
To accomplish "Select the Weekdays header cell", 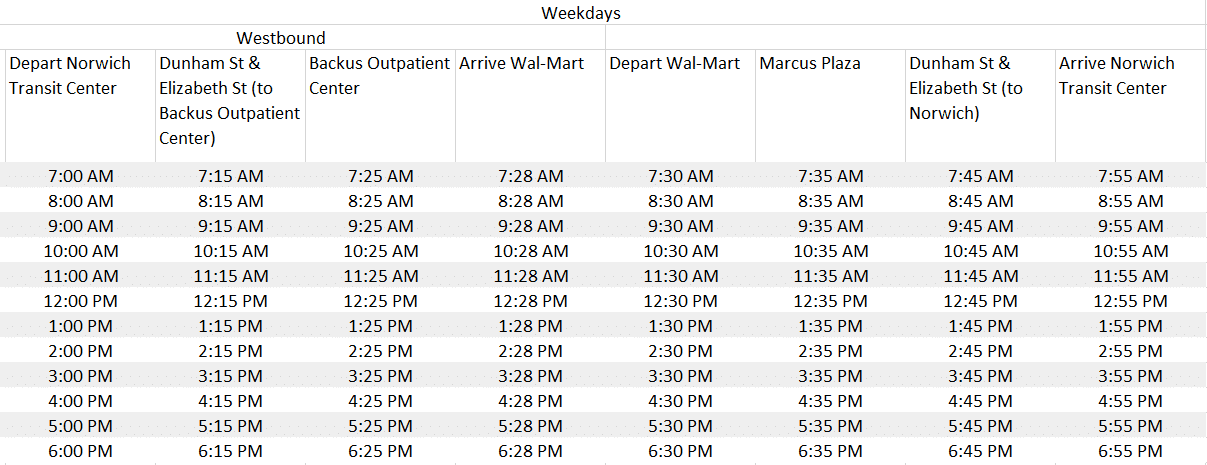I will pos(581,13).
